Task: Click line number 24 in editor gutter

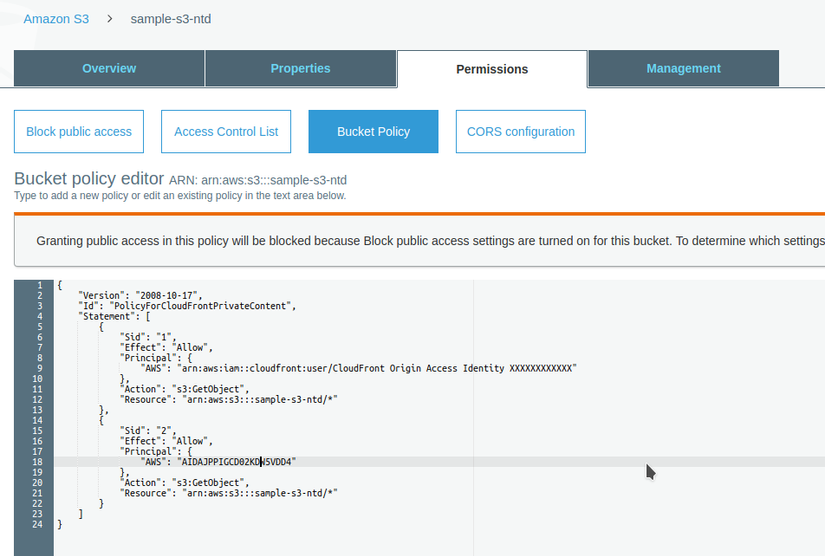Action: point(37,524)
